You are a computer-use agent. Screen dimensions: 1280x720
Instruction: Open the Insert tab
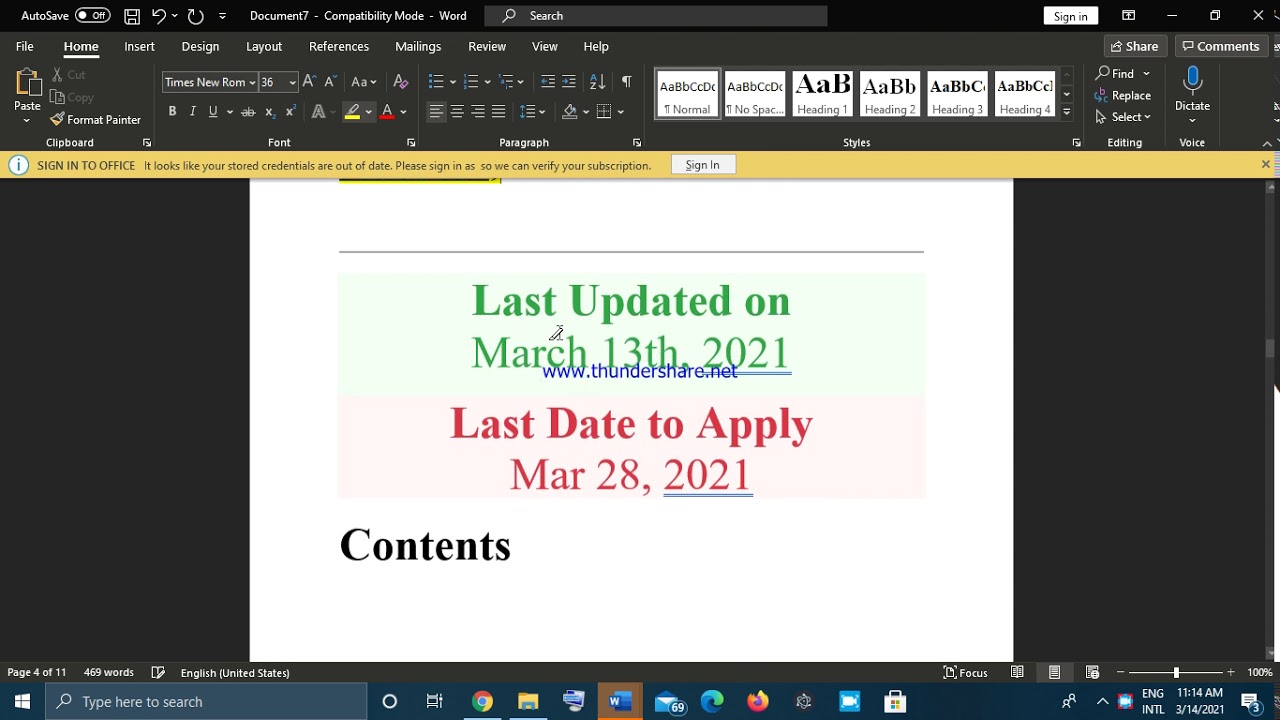tap(139, 47)
